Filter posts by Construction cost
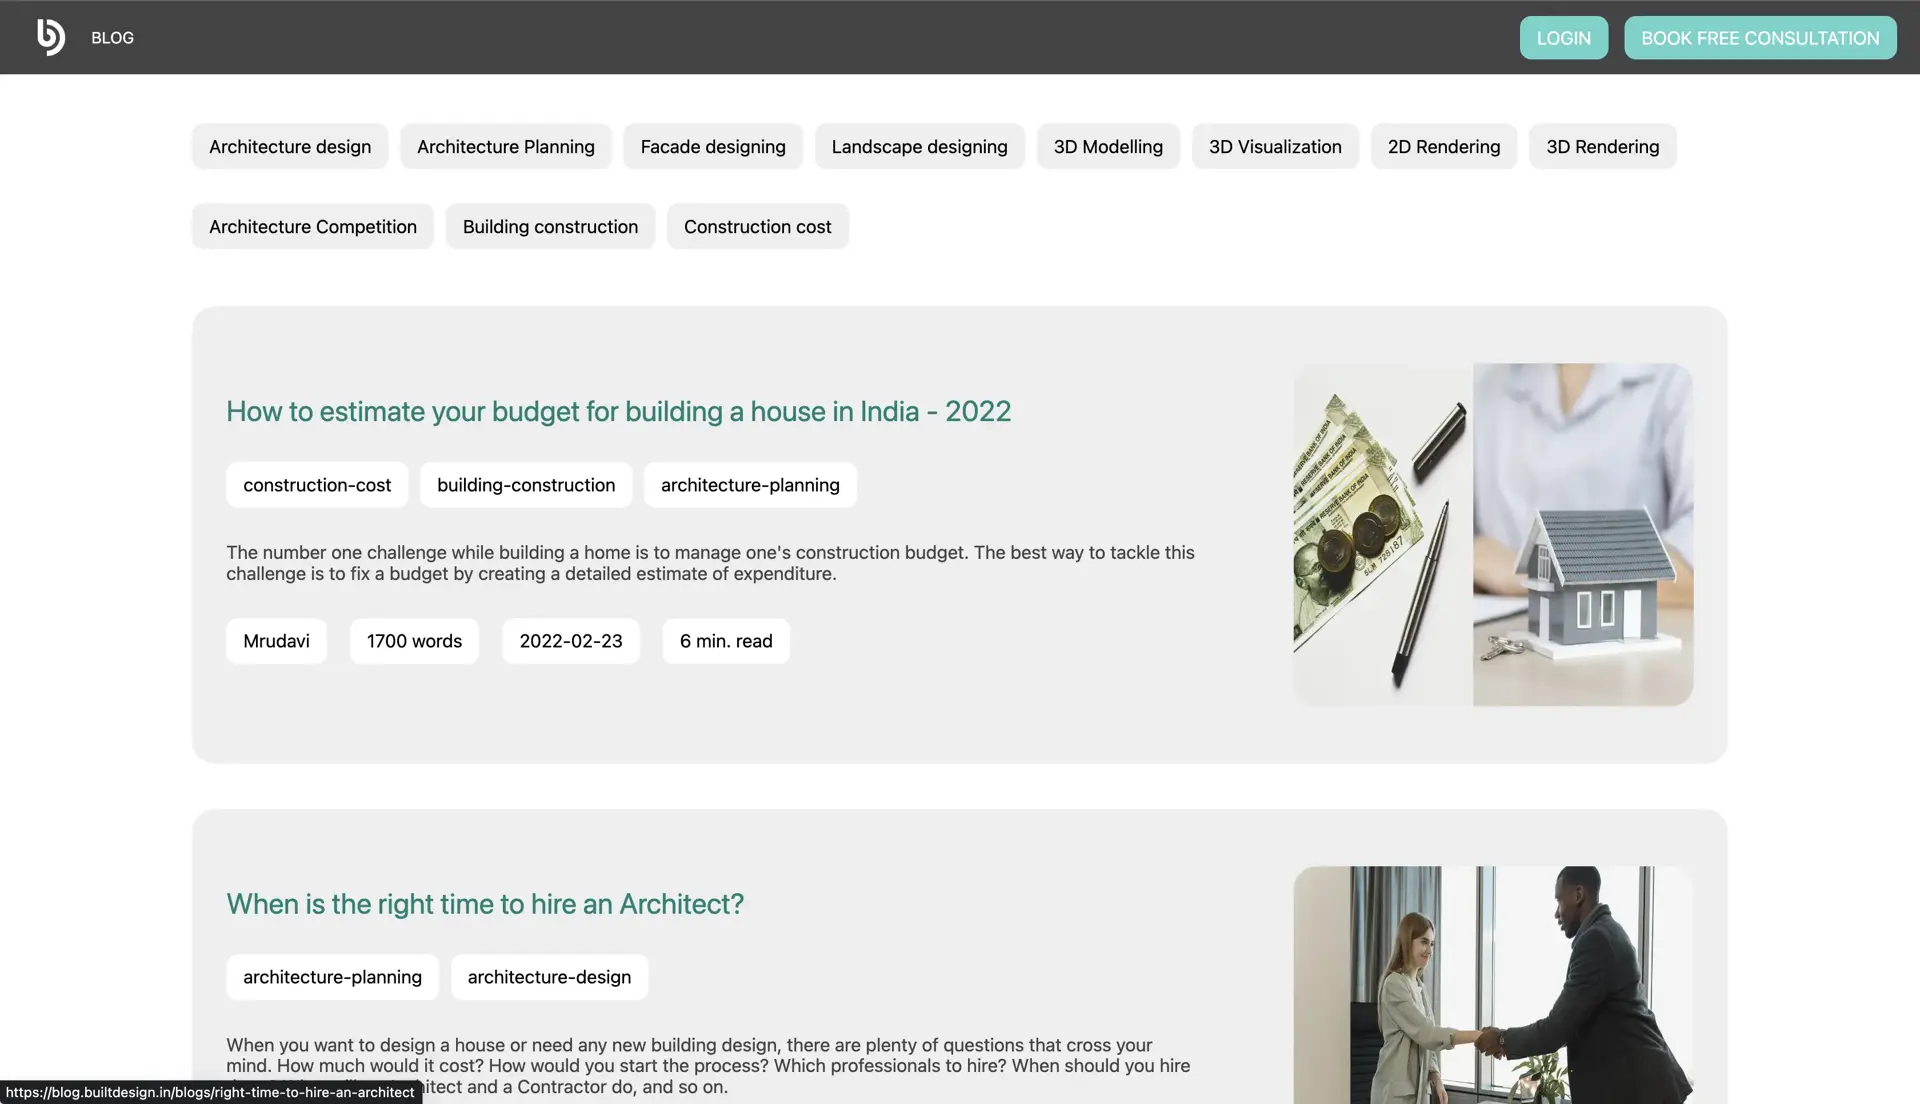 tap(757, 226)
